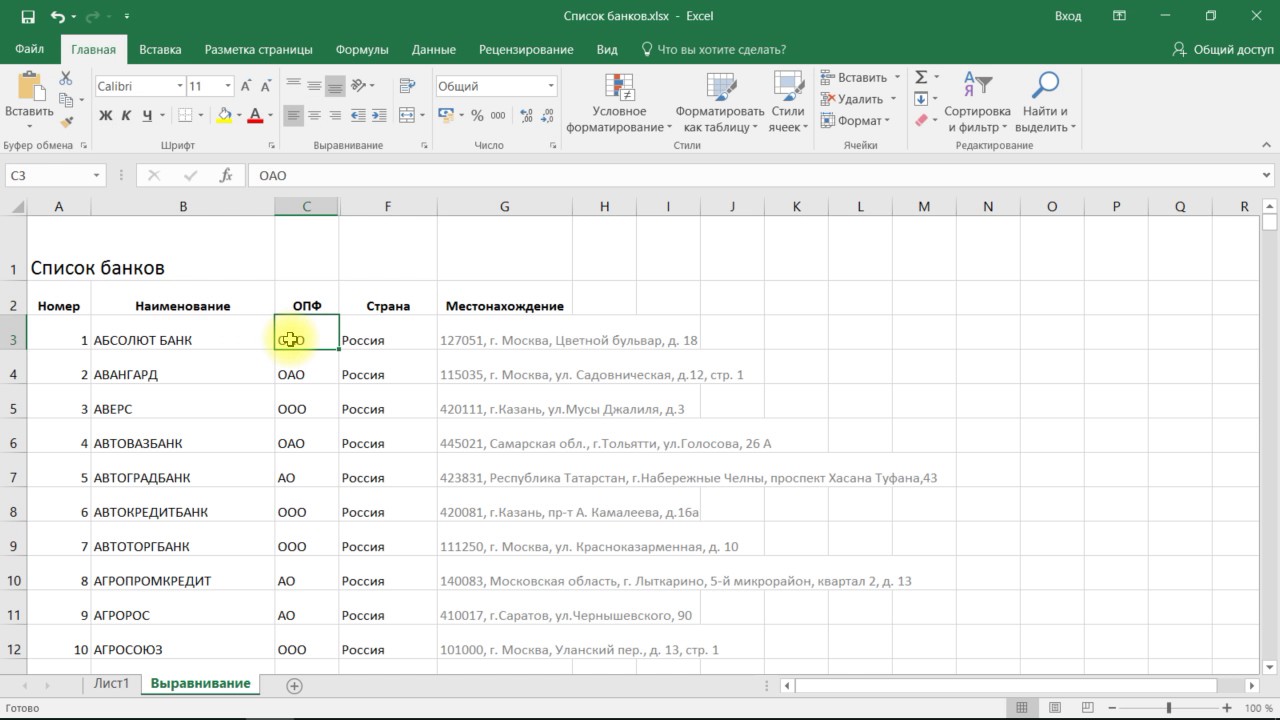Switch to the Формулы tab
This screenshot has height=720, width=1280.
(x=362, y=49)
